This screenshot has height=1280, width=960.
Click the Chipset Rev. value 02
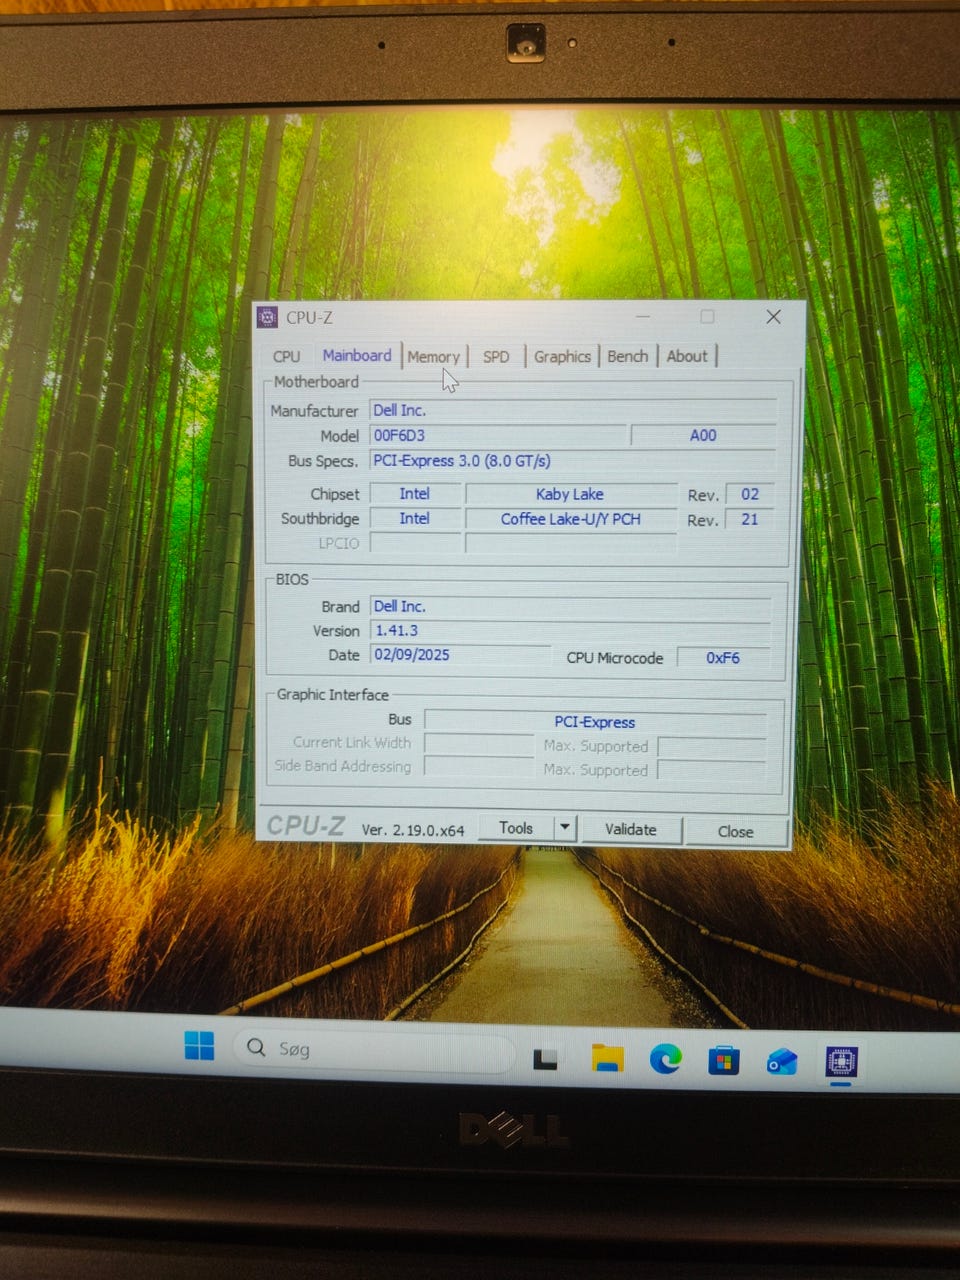(750, 494)
